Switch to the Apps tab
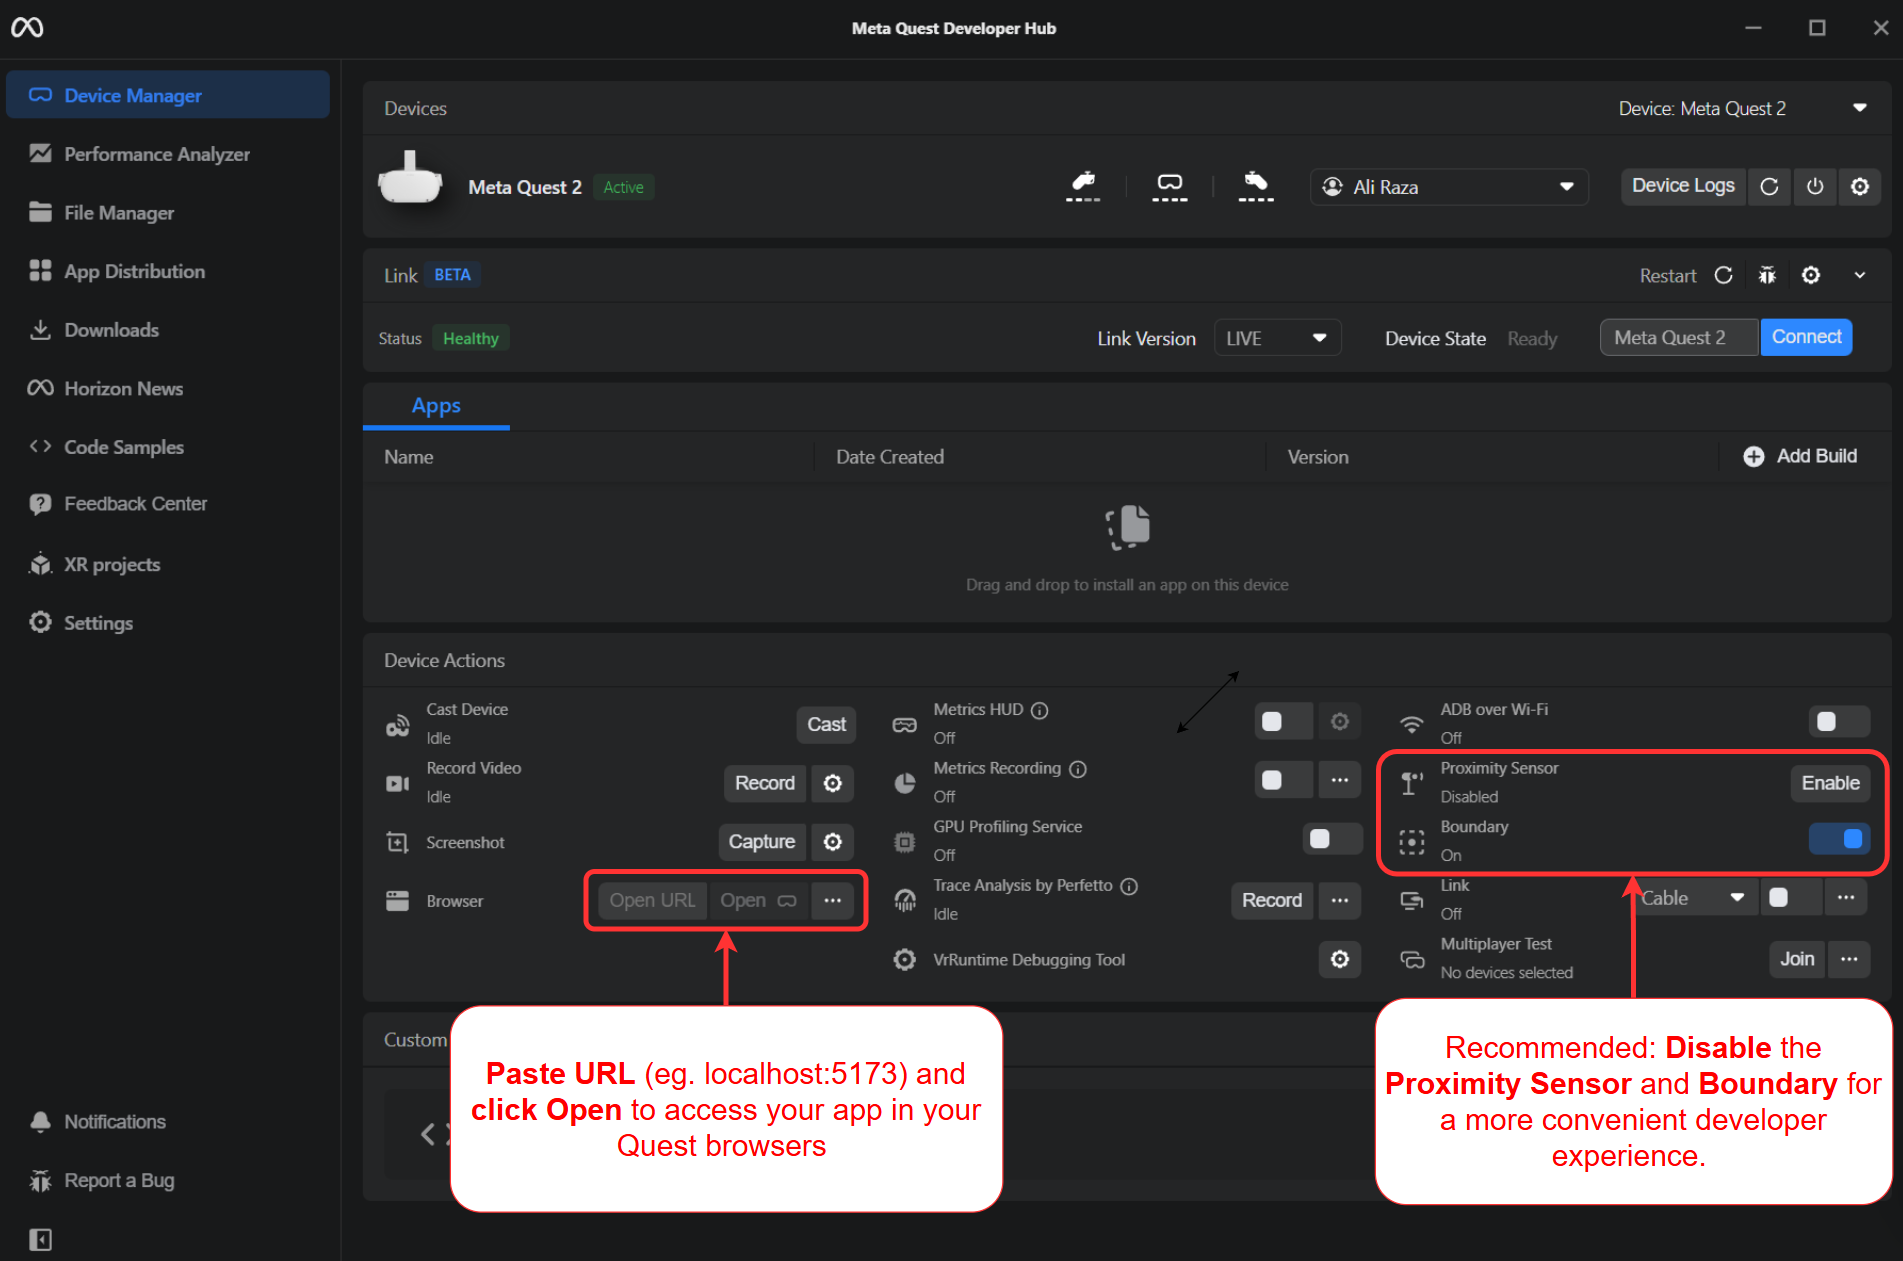Image resolution: width=1903 pixels, height=1261 pixels. [436, 406]
